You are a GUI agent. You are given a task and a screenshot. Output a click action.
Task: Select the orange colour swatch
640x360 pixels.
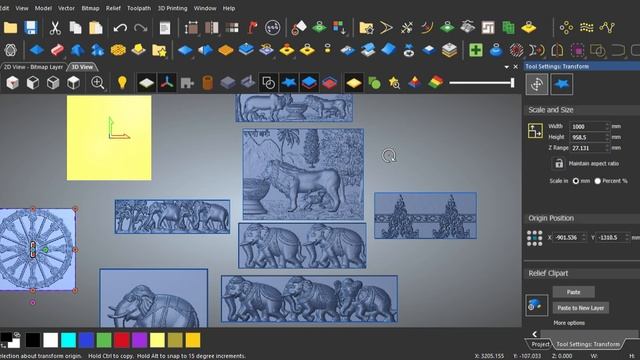coord(193,340)
